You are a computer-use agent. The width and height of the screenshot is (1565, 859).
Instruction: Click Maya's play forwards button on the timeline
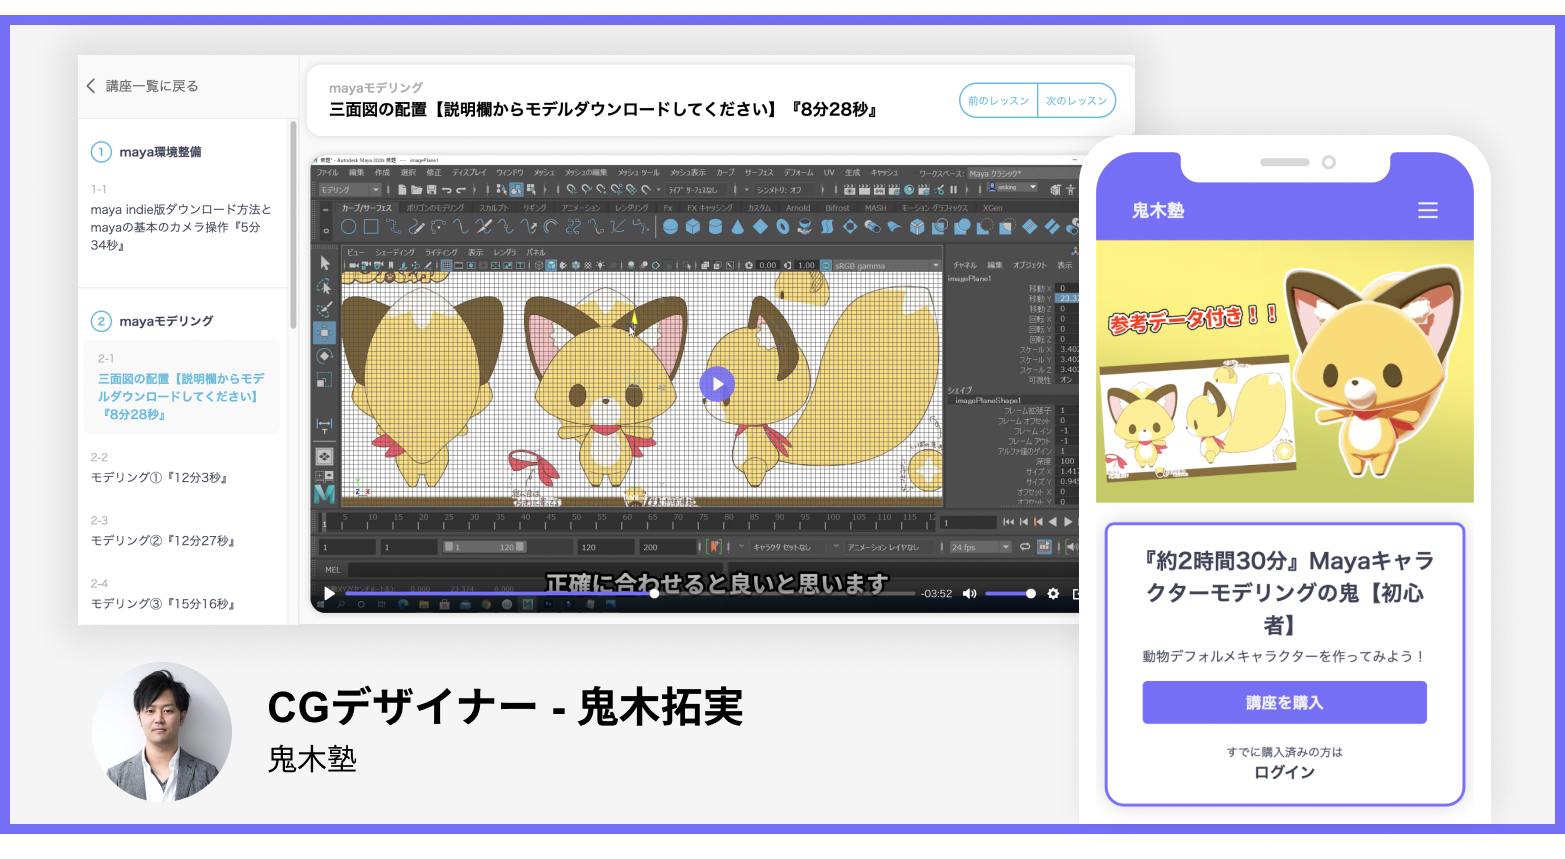pos(1068,522)
